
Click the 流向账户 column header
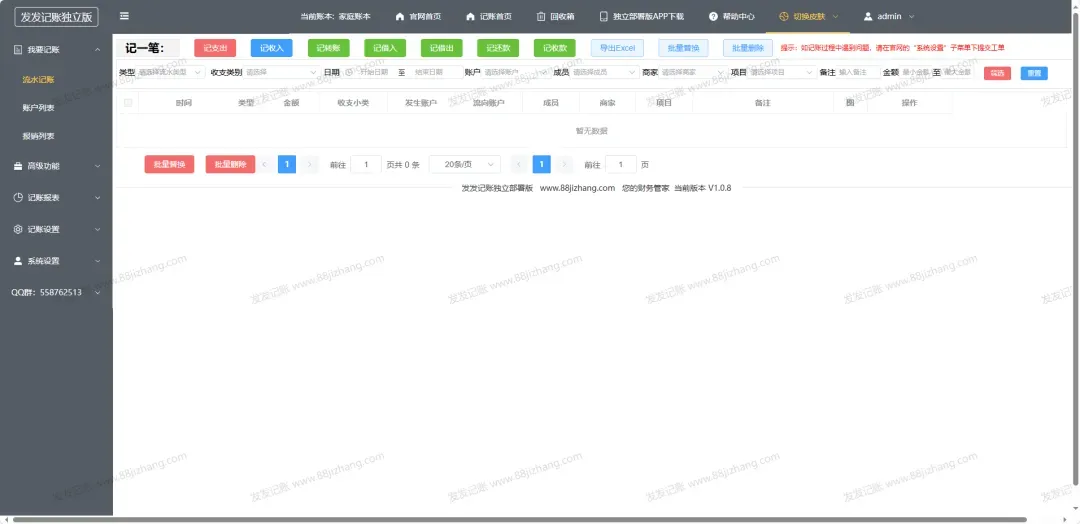[488, 103]
